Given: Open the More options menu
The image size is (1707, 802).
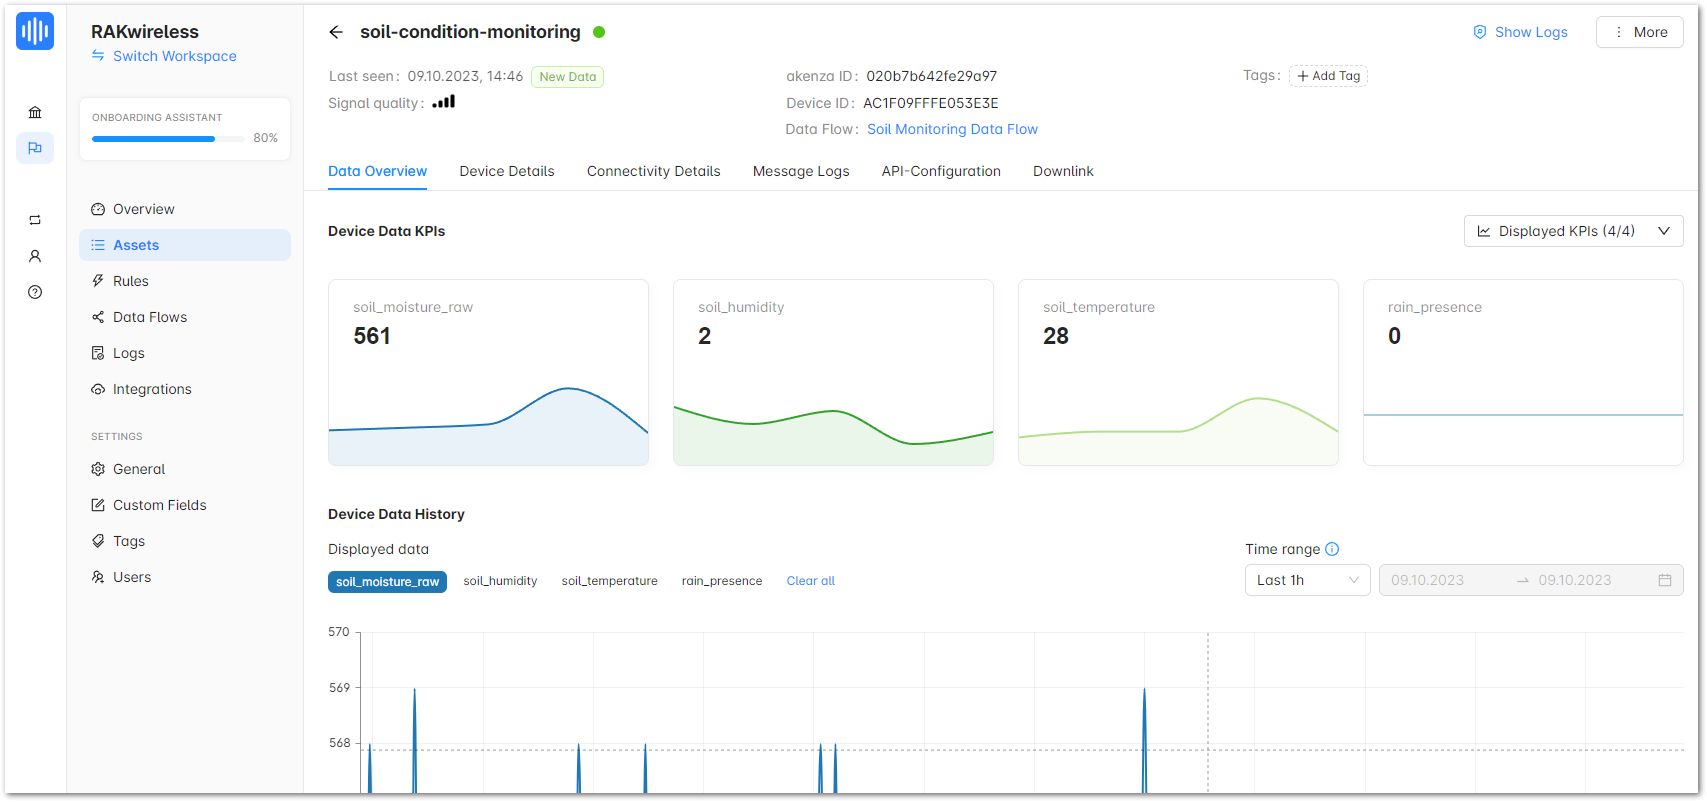Looking at the screenshot, I should [x=1639, y=32].
